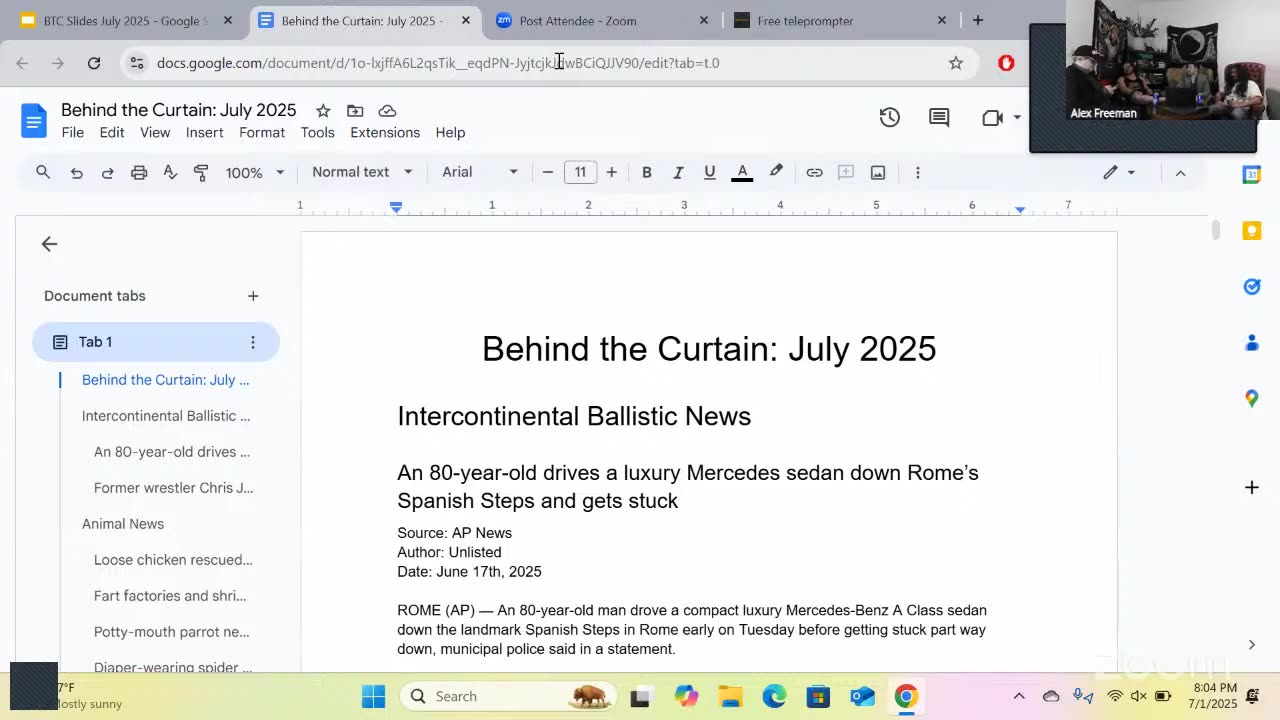Check the cloud save status icon

click(x=387, y=111)
